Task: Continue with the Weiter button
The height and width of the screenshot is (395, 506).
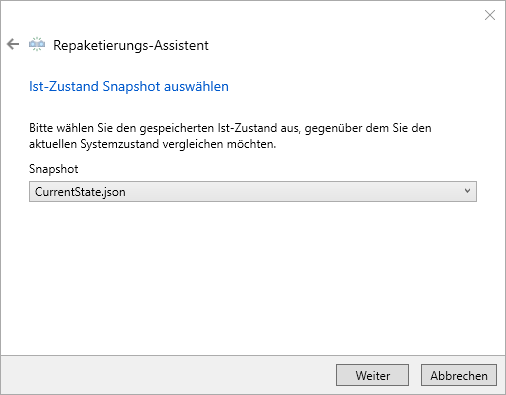Action: coord(372,375)
